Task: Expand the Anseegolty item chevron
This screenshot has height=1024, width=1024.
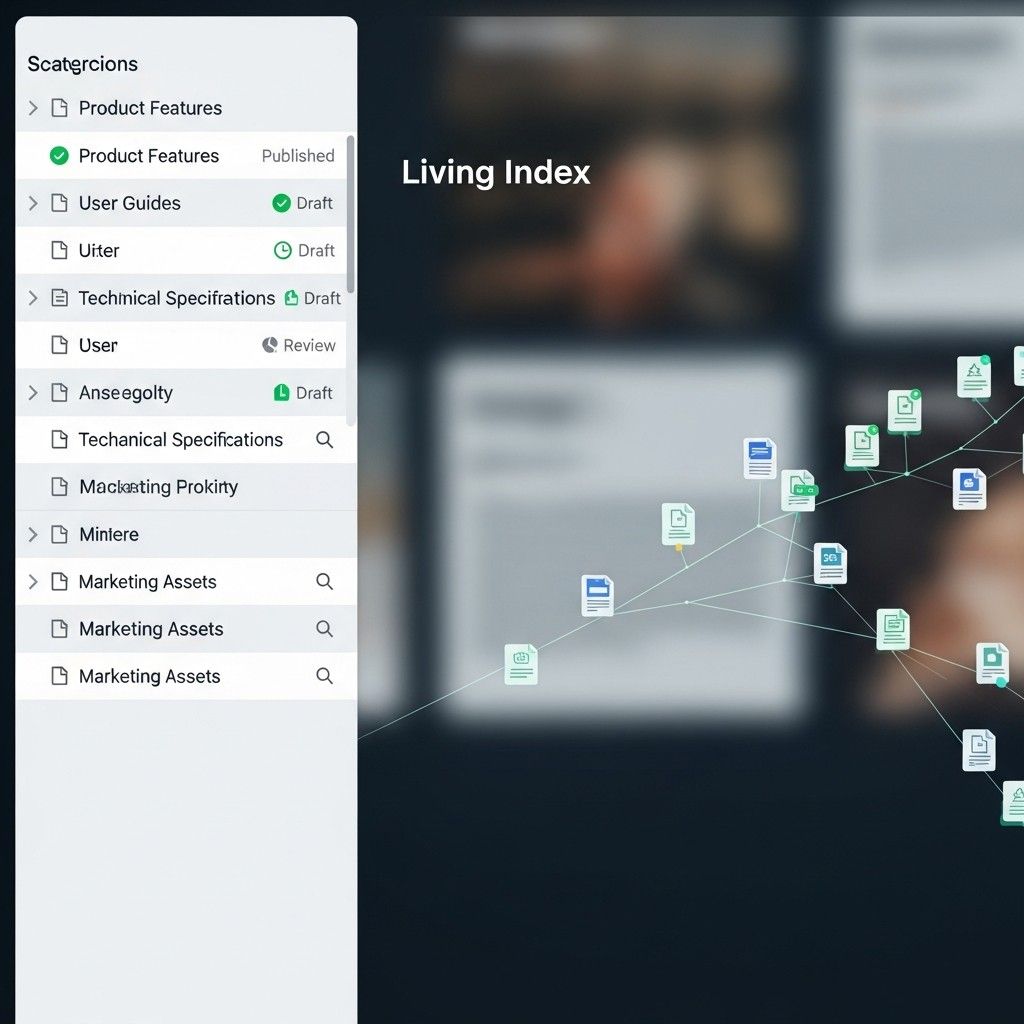Action: [x=33, y=393]
